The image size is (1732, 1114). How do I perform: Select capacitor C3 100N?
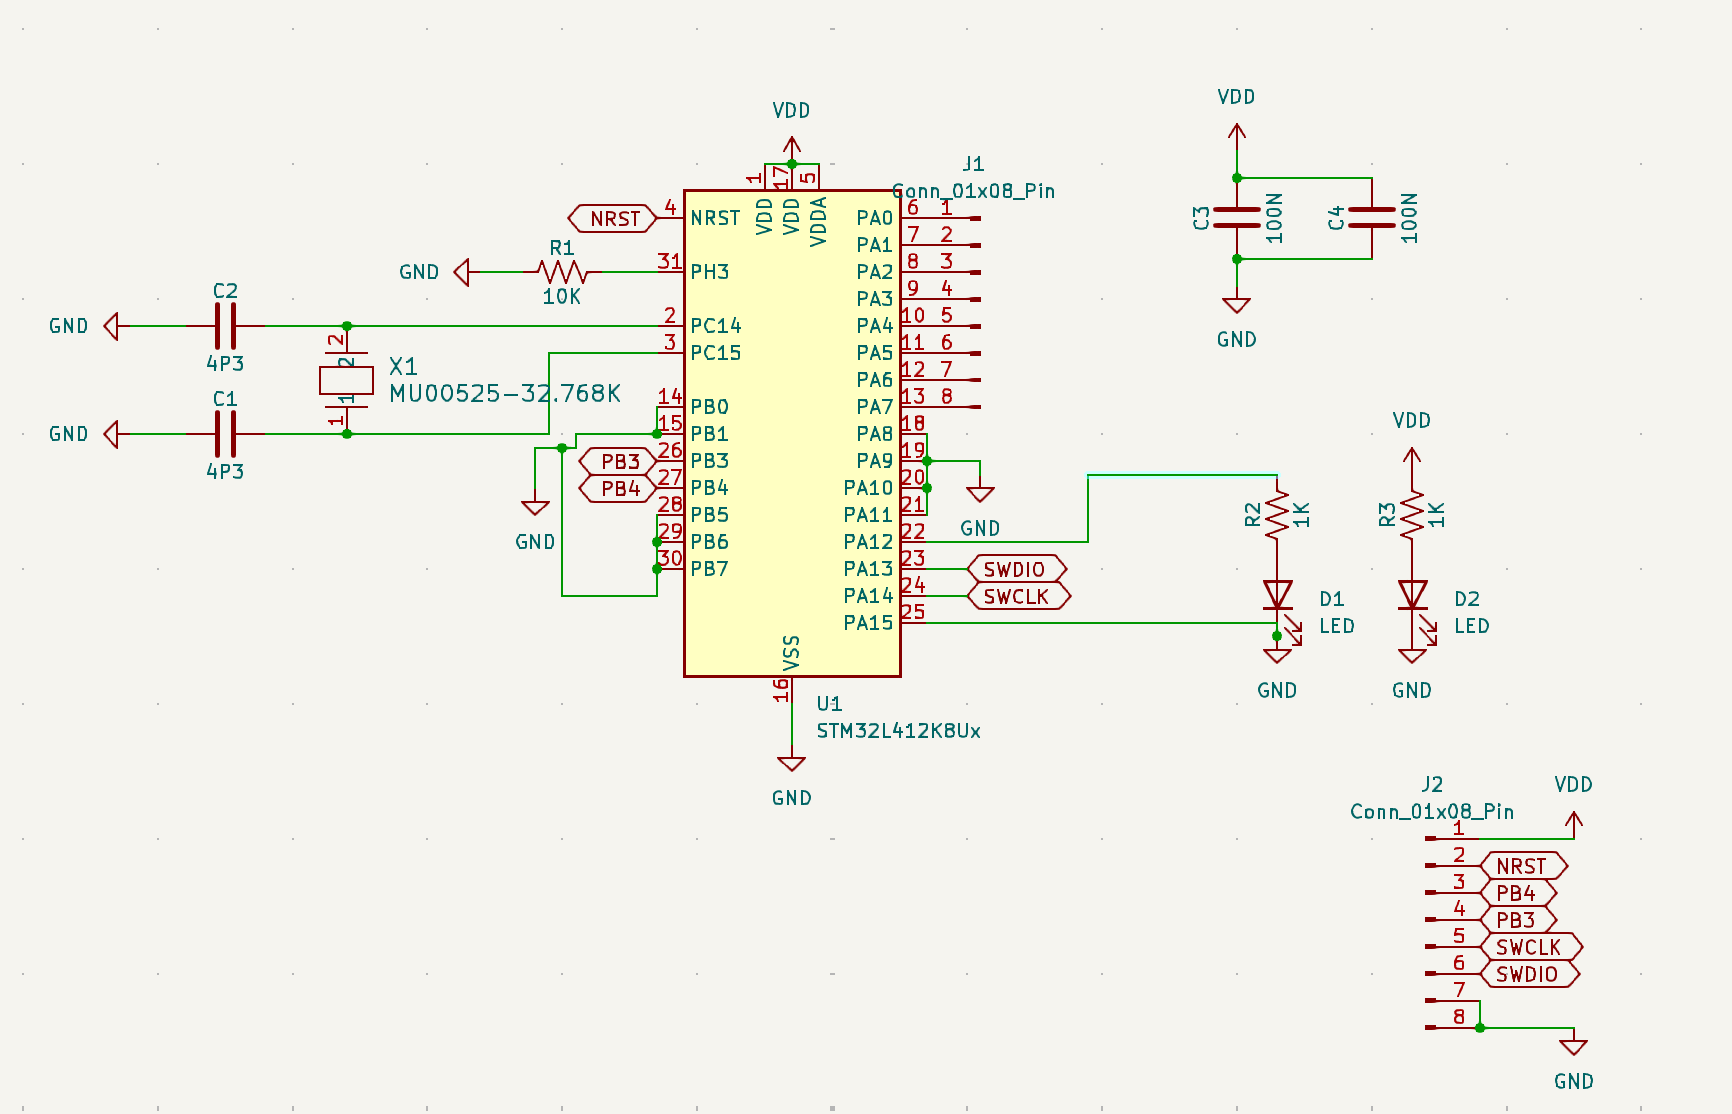tap(1238, 215)
